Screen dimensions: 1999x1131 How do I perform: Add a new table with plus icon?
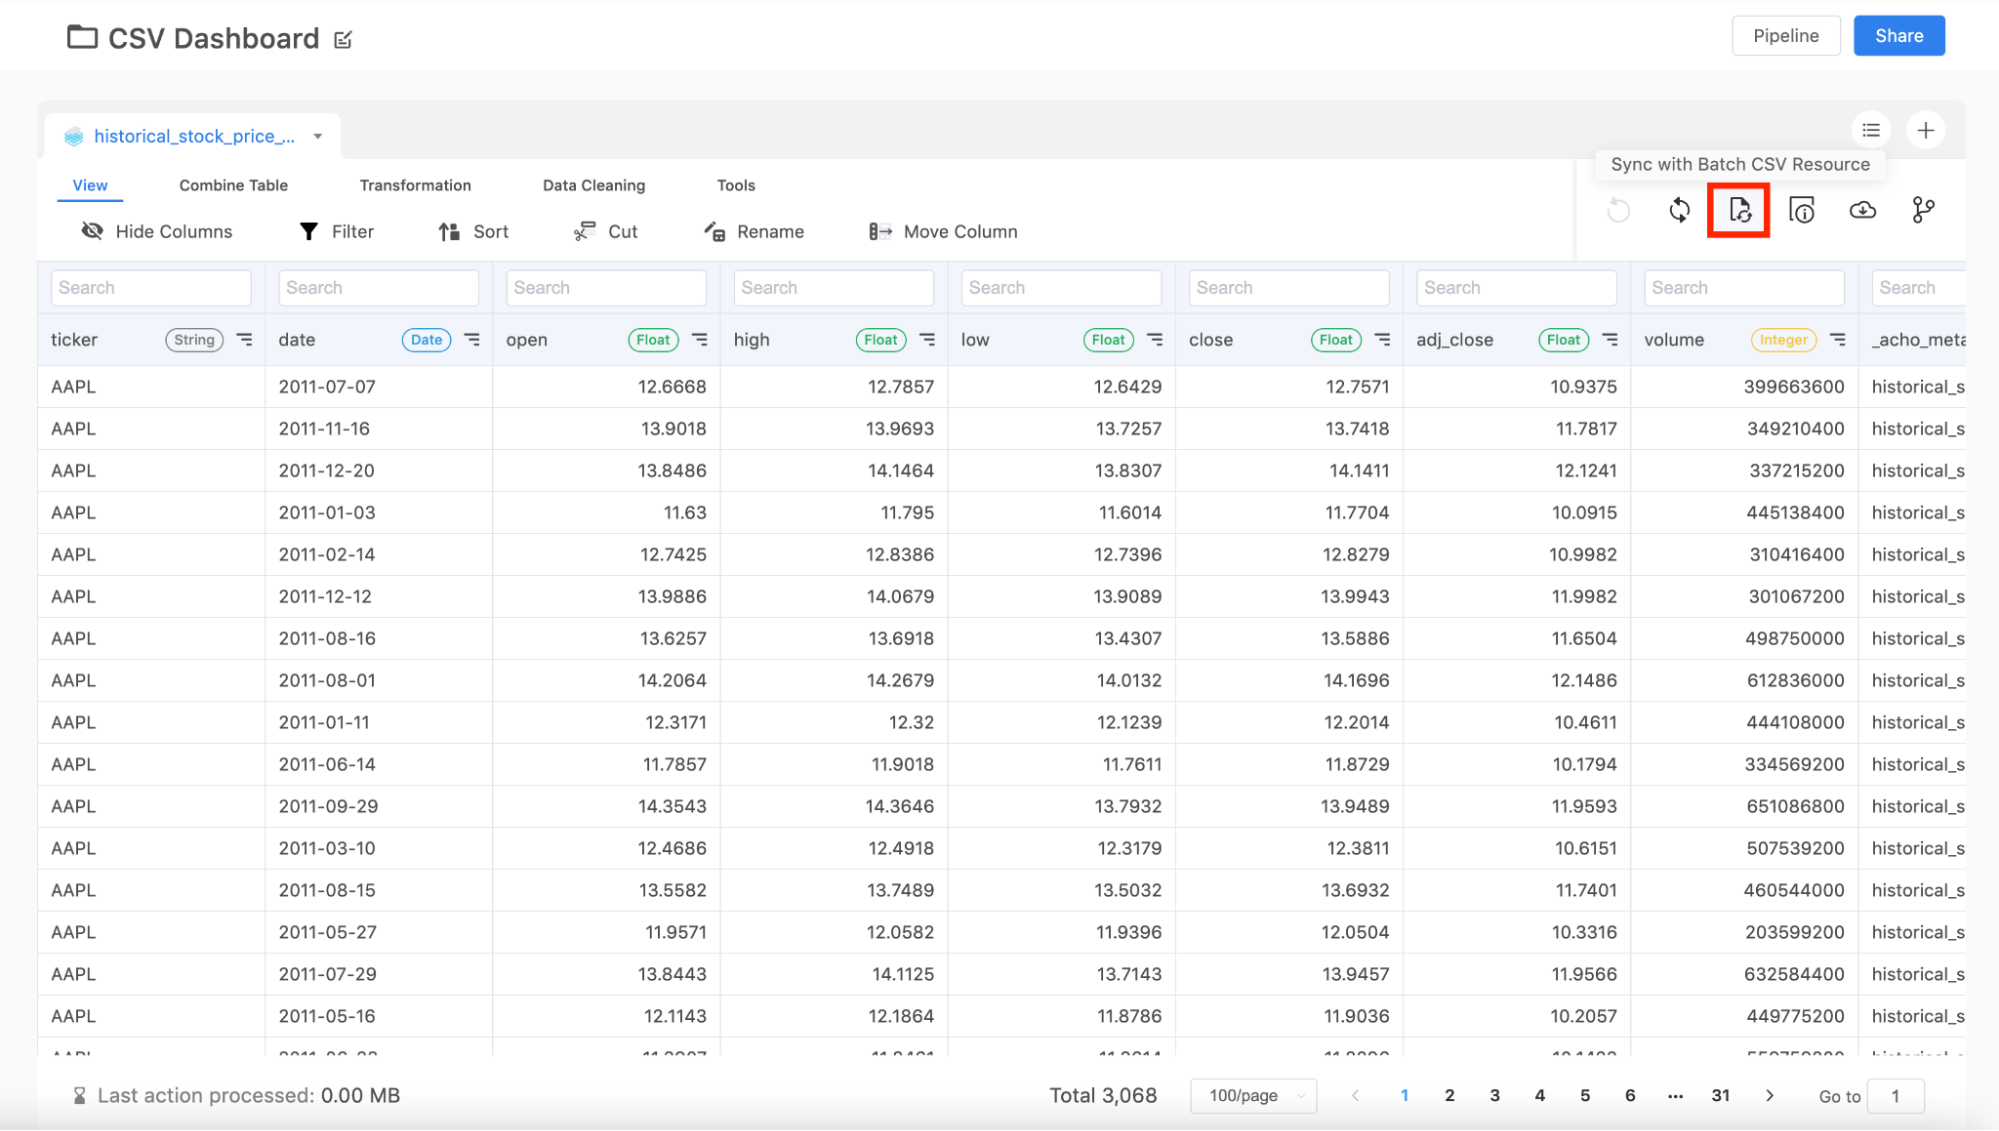coord(1925,130)
